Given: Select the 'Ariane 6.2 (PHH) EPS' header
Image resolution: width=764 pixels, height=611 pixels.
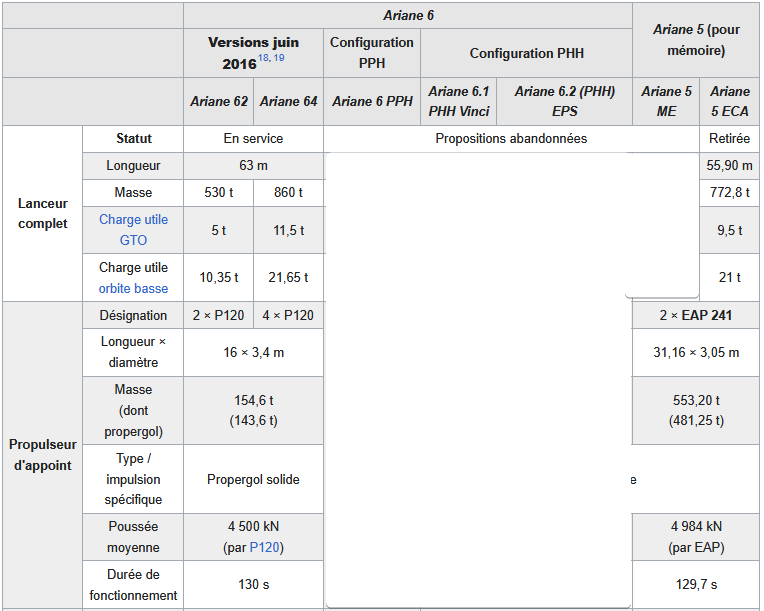Looking at the screenshot, I should coord(565,101).
